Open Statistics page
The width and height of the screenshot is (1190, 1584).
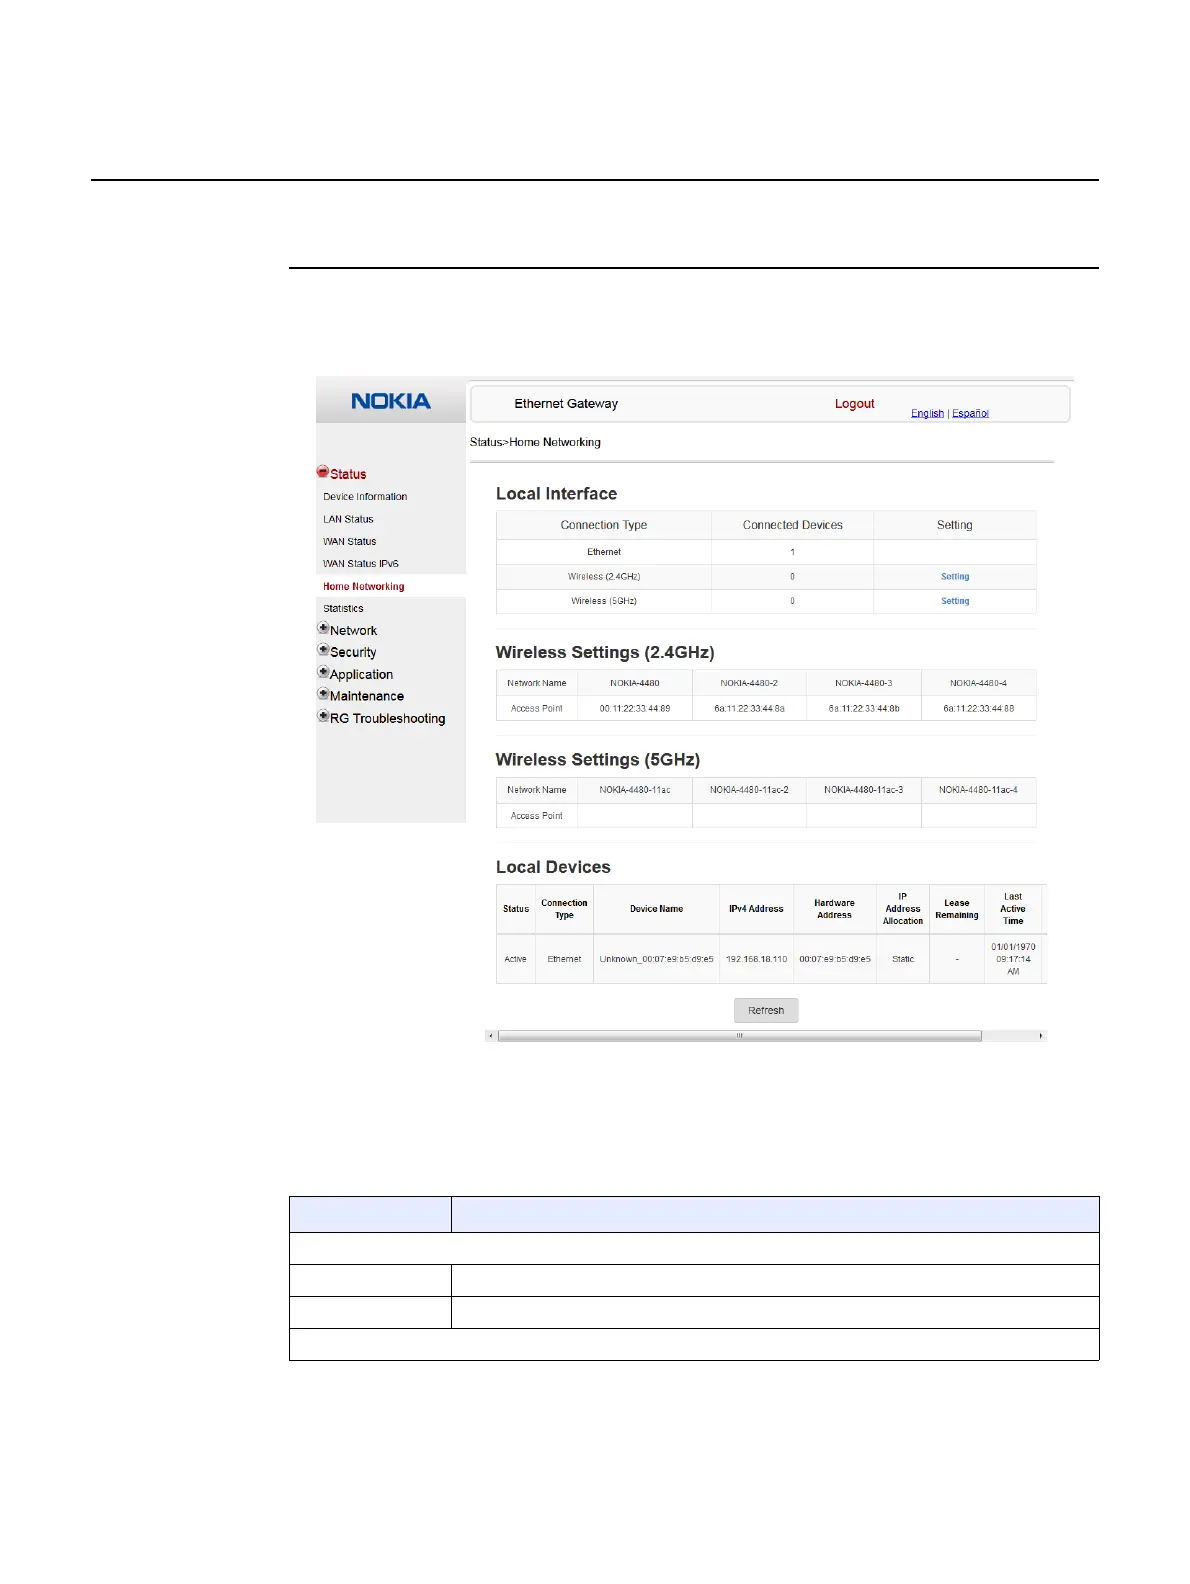343,609
